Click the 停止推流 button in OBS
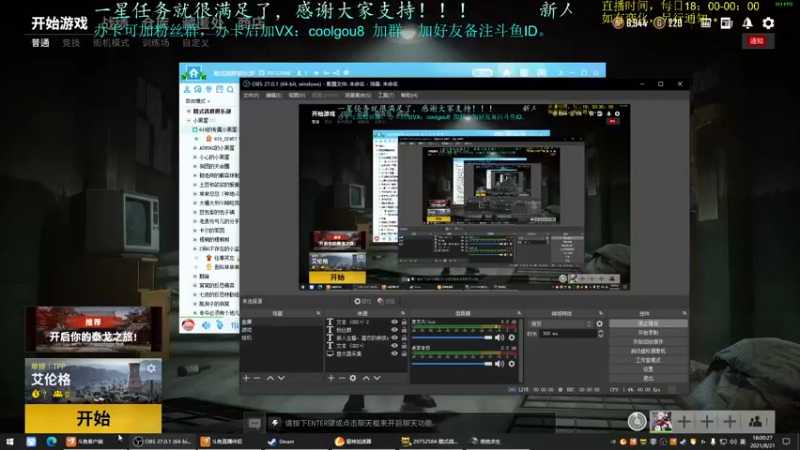This screenshot has height=450, width=800. pyautogui.click(x=648, y=323)
